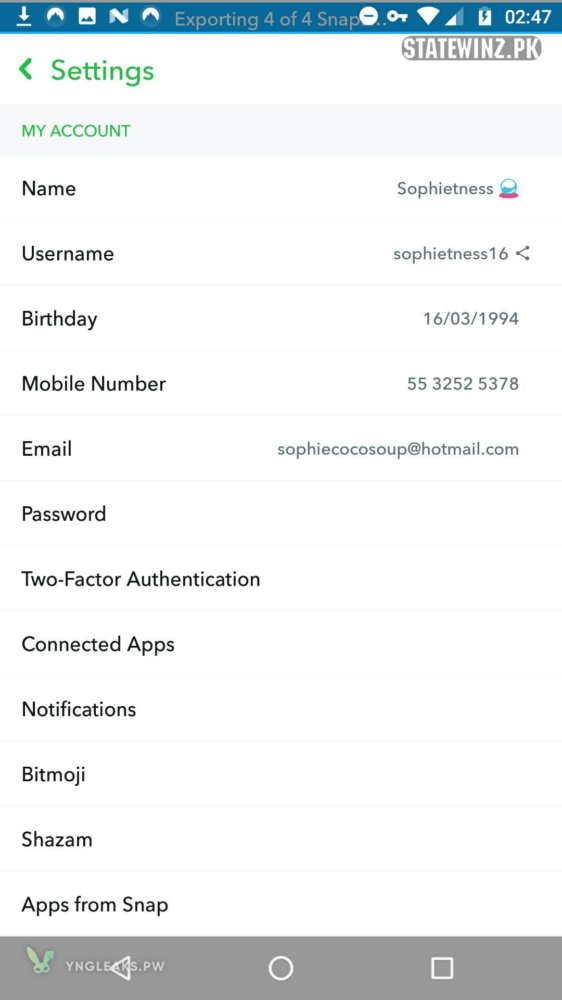Tap the battery icon in status bar

(485, 17)
